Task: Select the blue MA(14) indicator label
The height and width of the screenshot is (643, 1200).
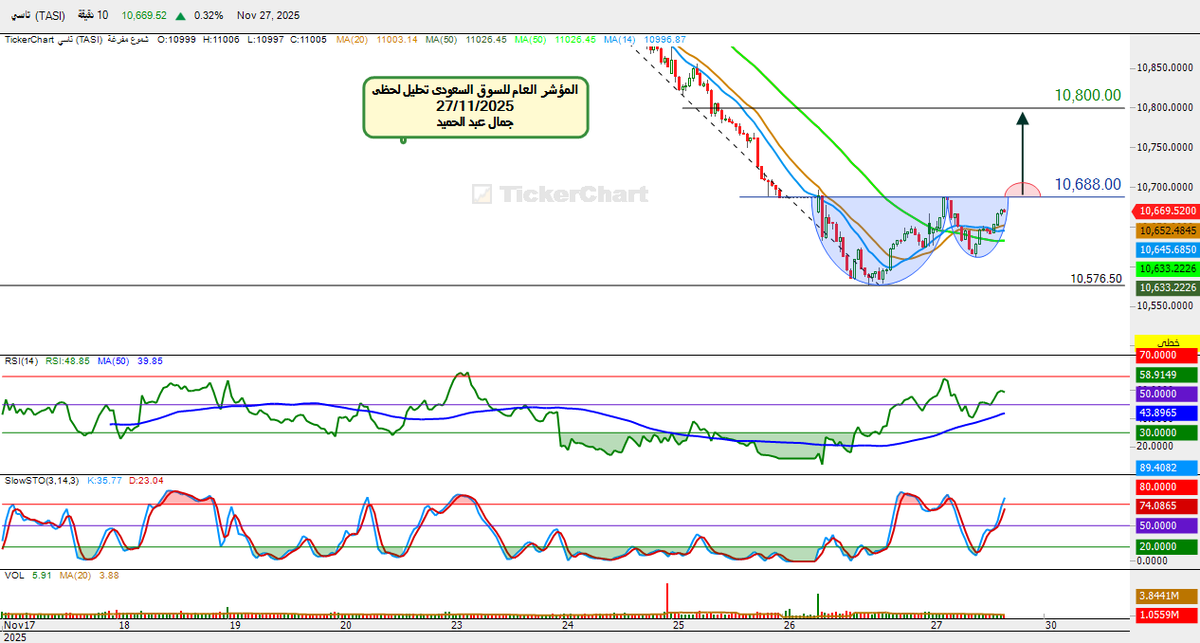Action: click(619, 40)
